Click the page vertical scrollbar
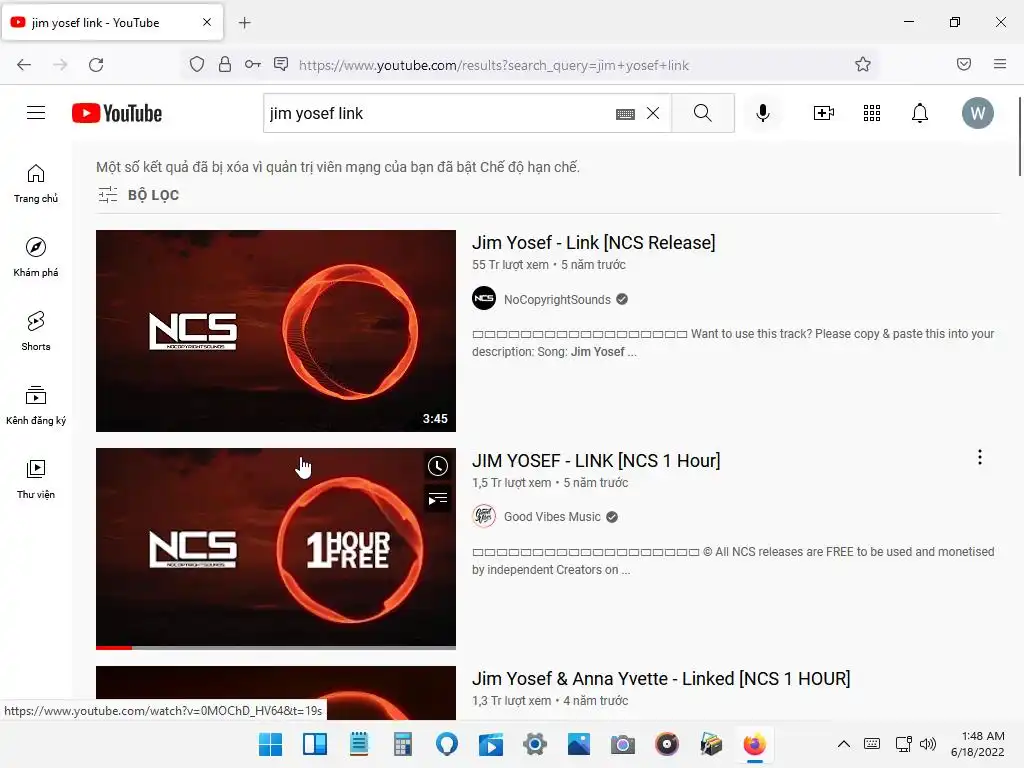This screenshot has height=768, width=1024. [1019, 136]
